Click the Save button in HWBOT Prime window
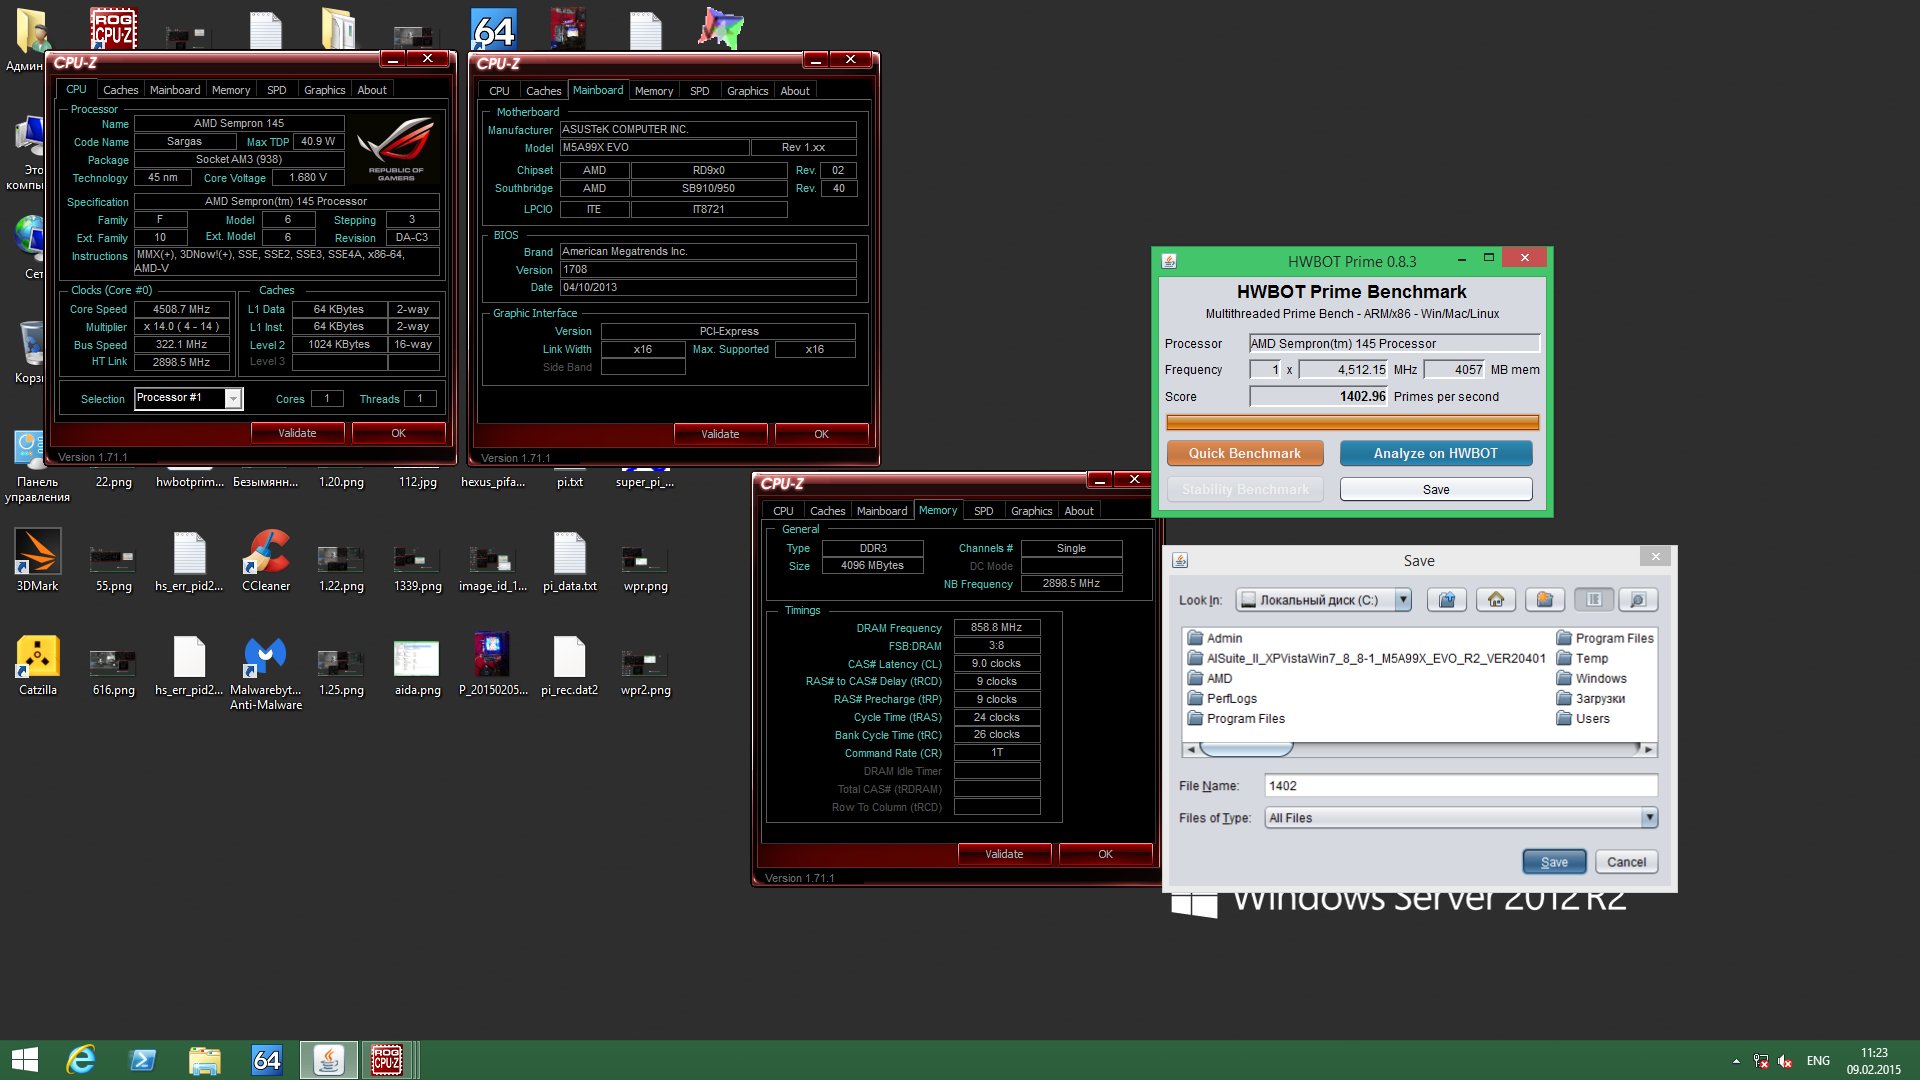1920x1080 pixels. 1435,489
